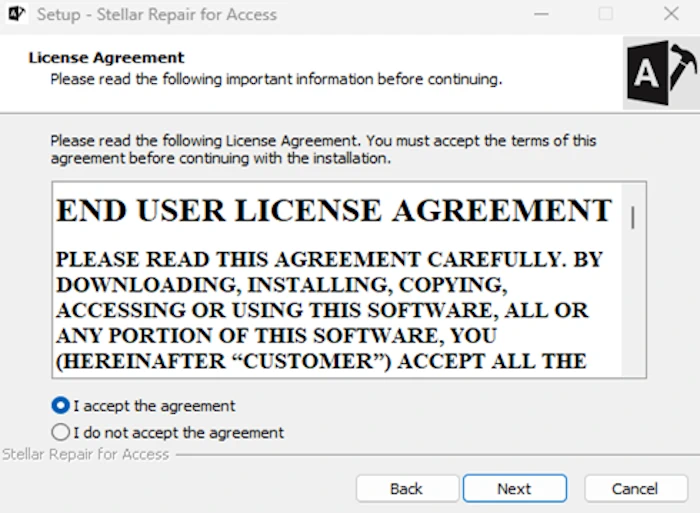Click the Stellar Repair title bar icon
The height and width of the screenshot is (513, 700).
(x=16, y=15)
